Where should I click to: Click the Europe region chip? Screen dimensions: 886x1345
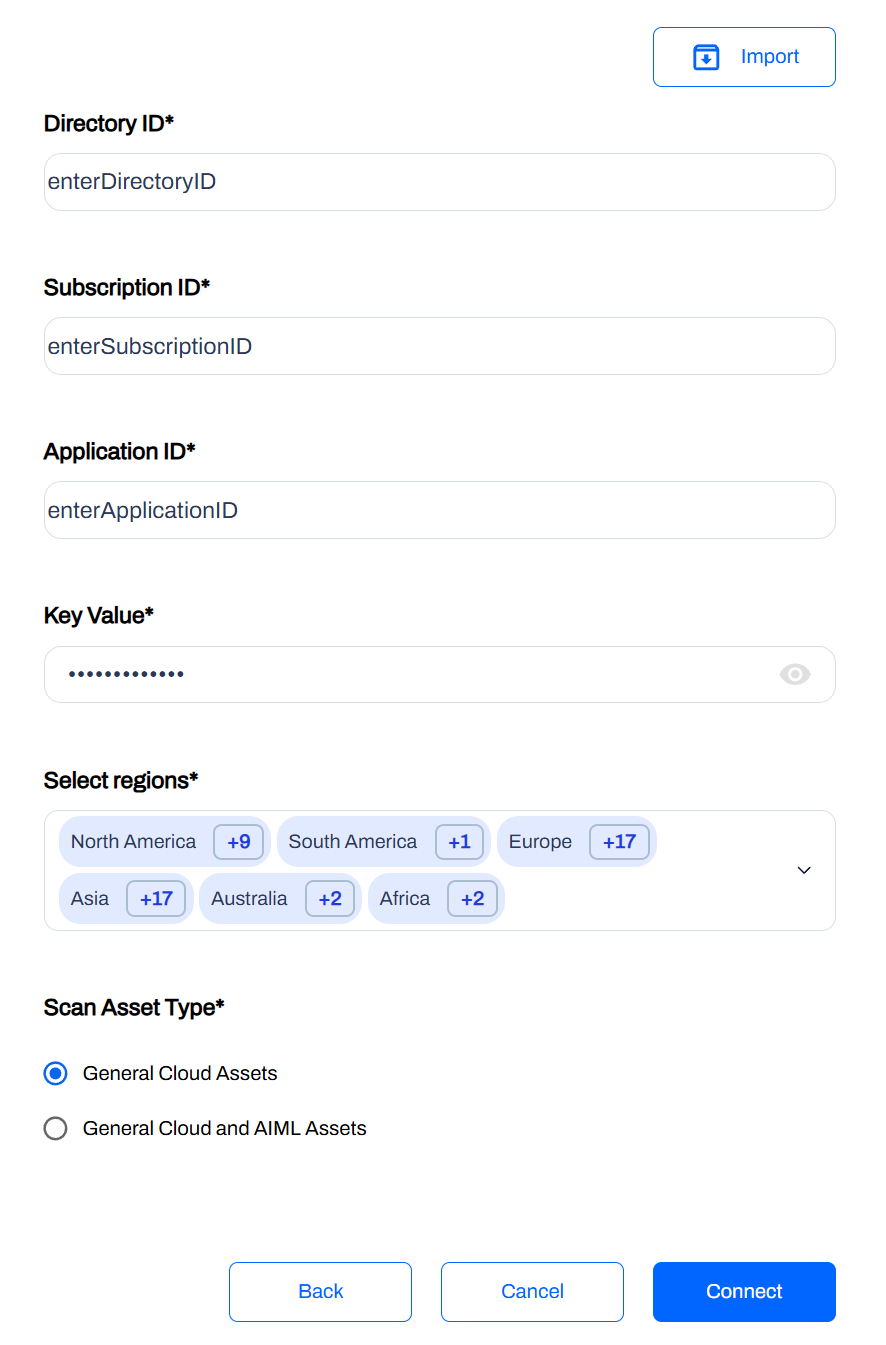click(x=577, y=842)
